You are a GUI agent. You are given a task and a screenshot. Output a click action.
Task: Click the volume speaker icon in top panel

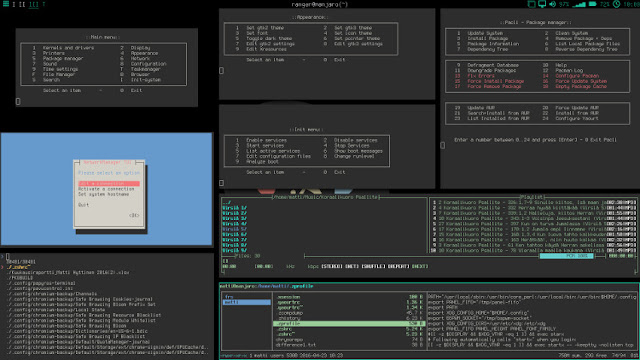553,4
